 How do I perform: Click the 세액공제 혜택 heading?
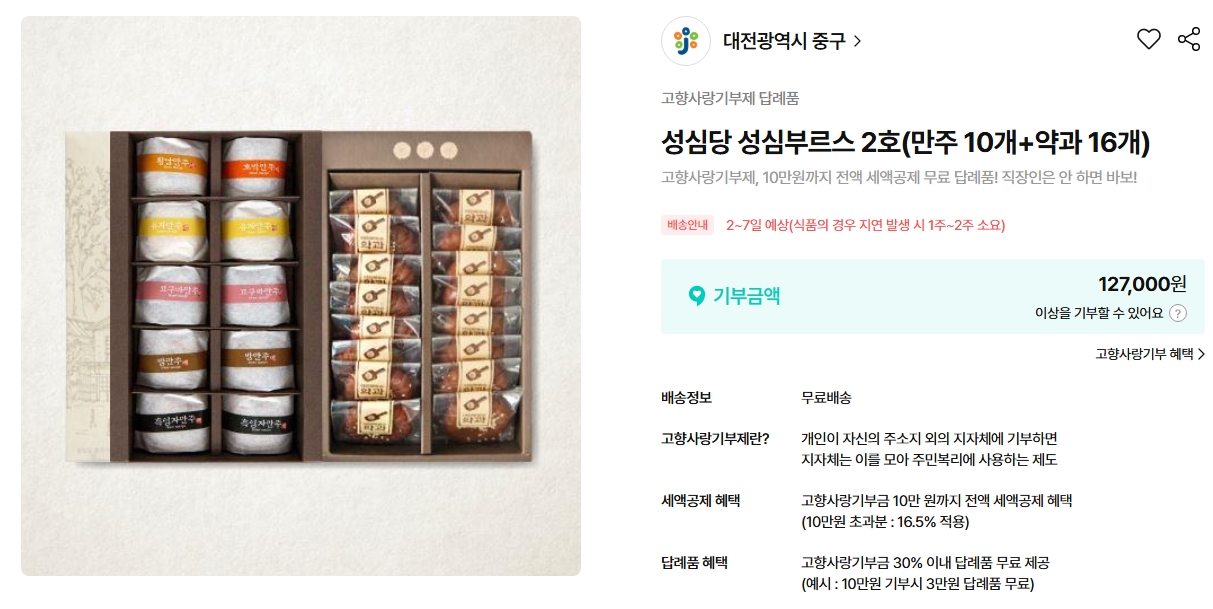pyautogui.click(x=701, y=500)
